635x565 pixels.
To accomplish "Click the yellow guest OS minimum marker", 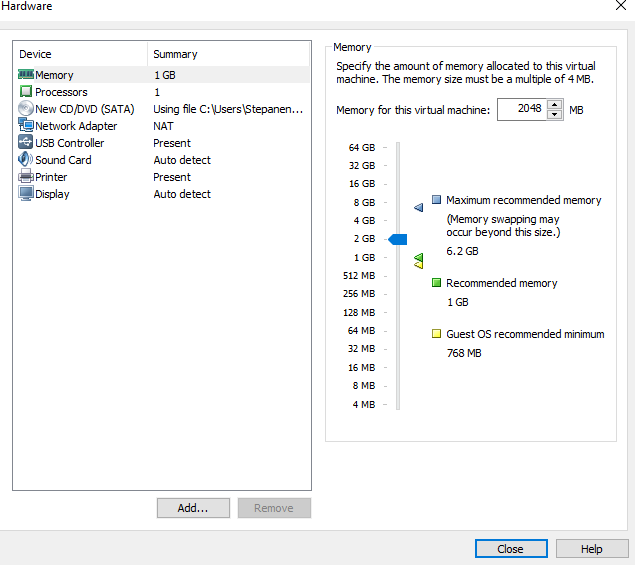I will [x=419, y=265].
